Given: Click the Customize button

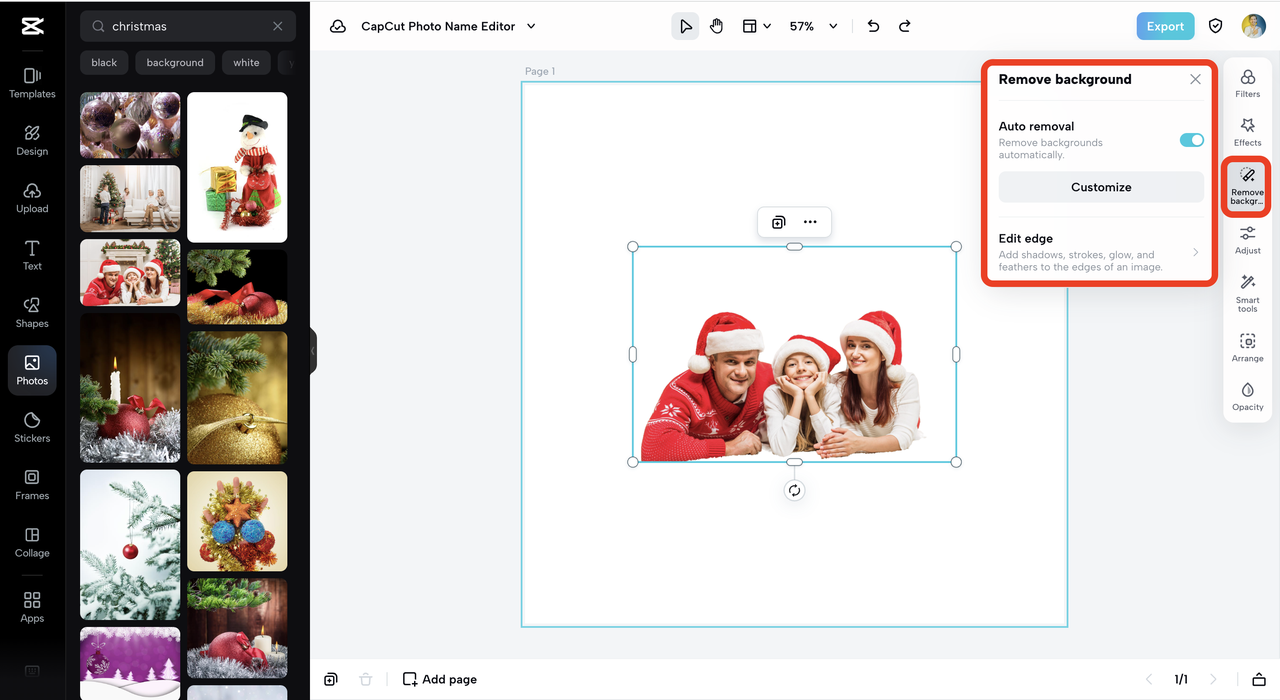Looking at the screenshot, I should point(1101,187).
